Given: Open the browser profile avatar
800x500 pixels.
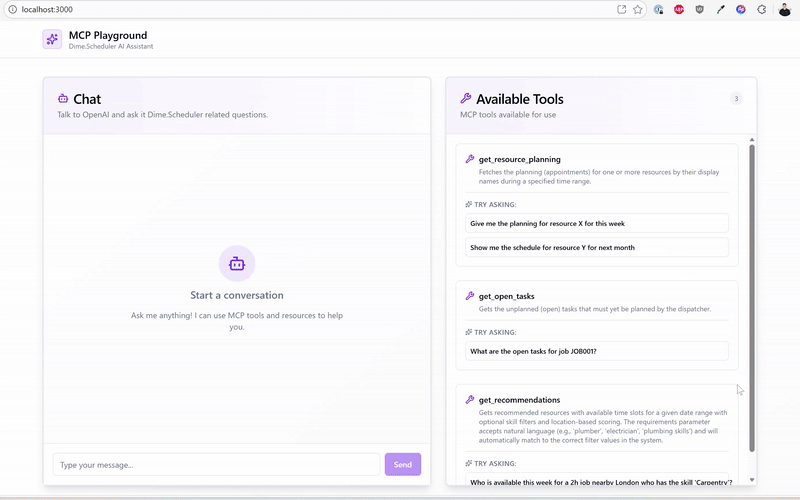Looking at the screenshot, I should point(783,9).
